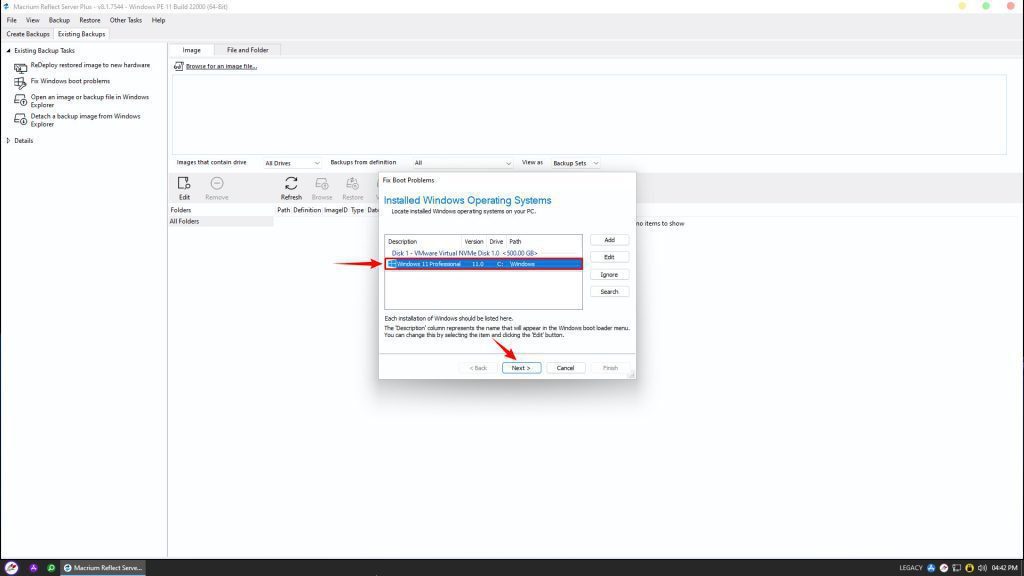Screen dimensions: 1024x576
Task: Click the Restore image toolbar icon
Action: pos(352,184)
